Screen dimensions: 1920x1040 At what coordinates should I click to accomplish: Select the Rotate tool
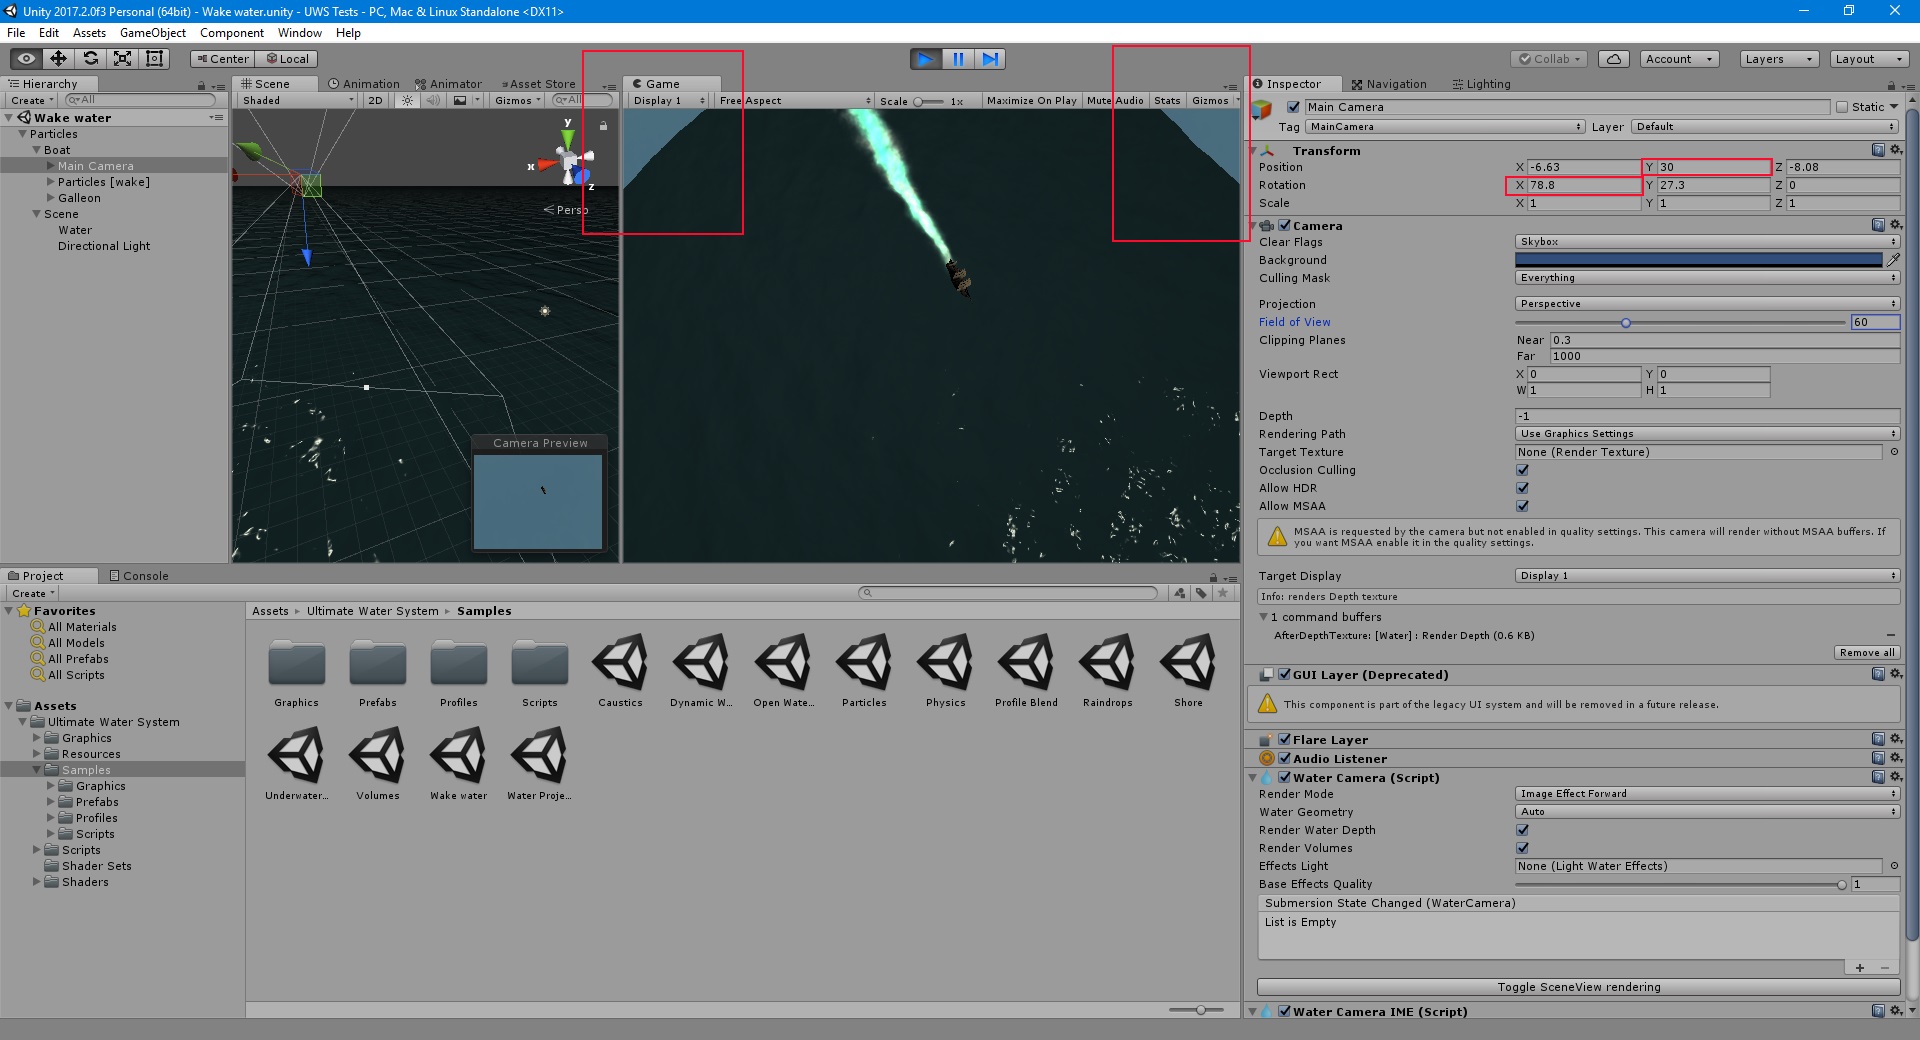[x=91, y=58]
